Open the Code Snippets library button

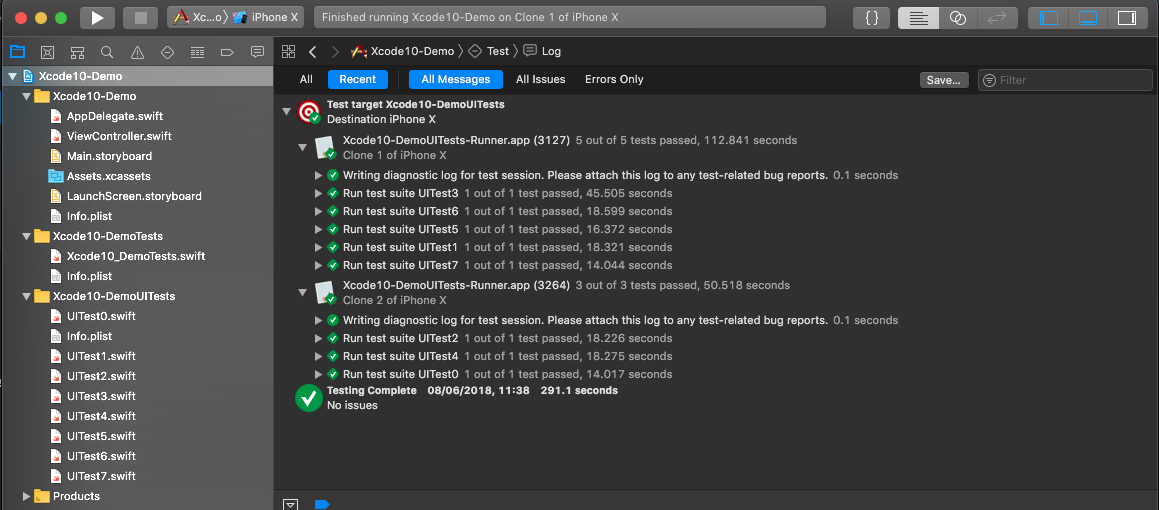pos(872,18)
